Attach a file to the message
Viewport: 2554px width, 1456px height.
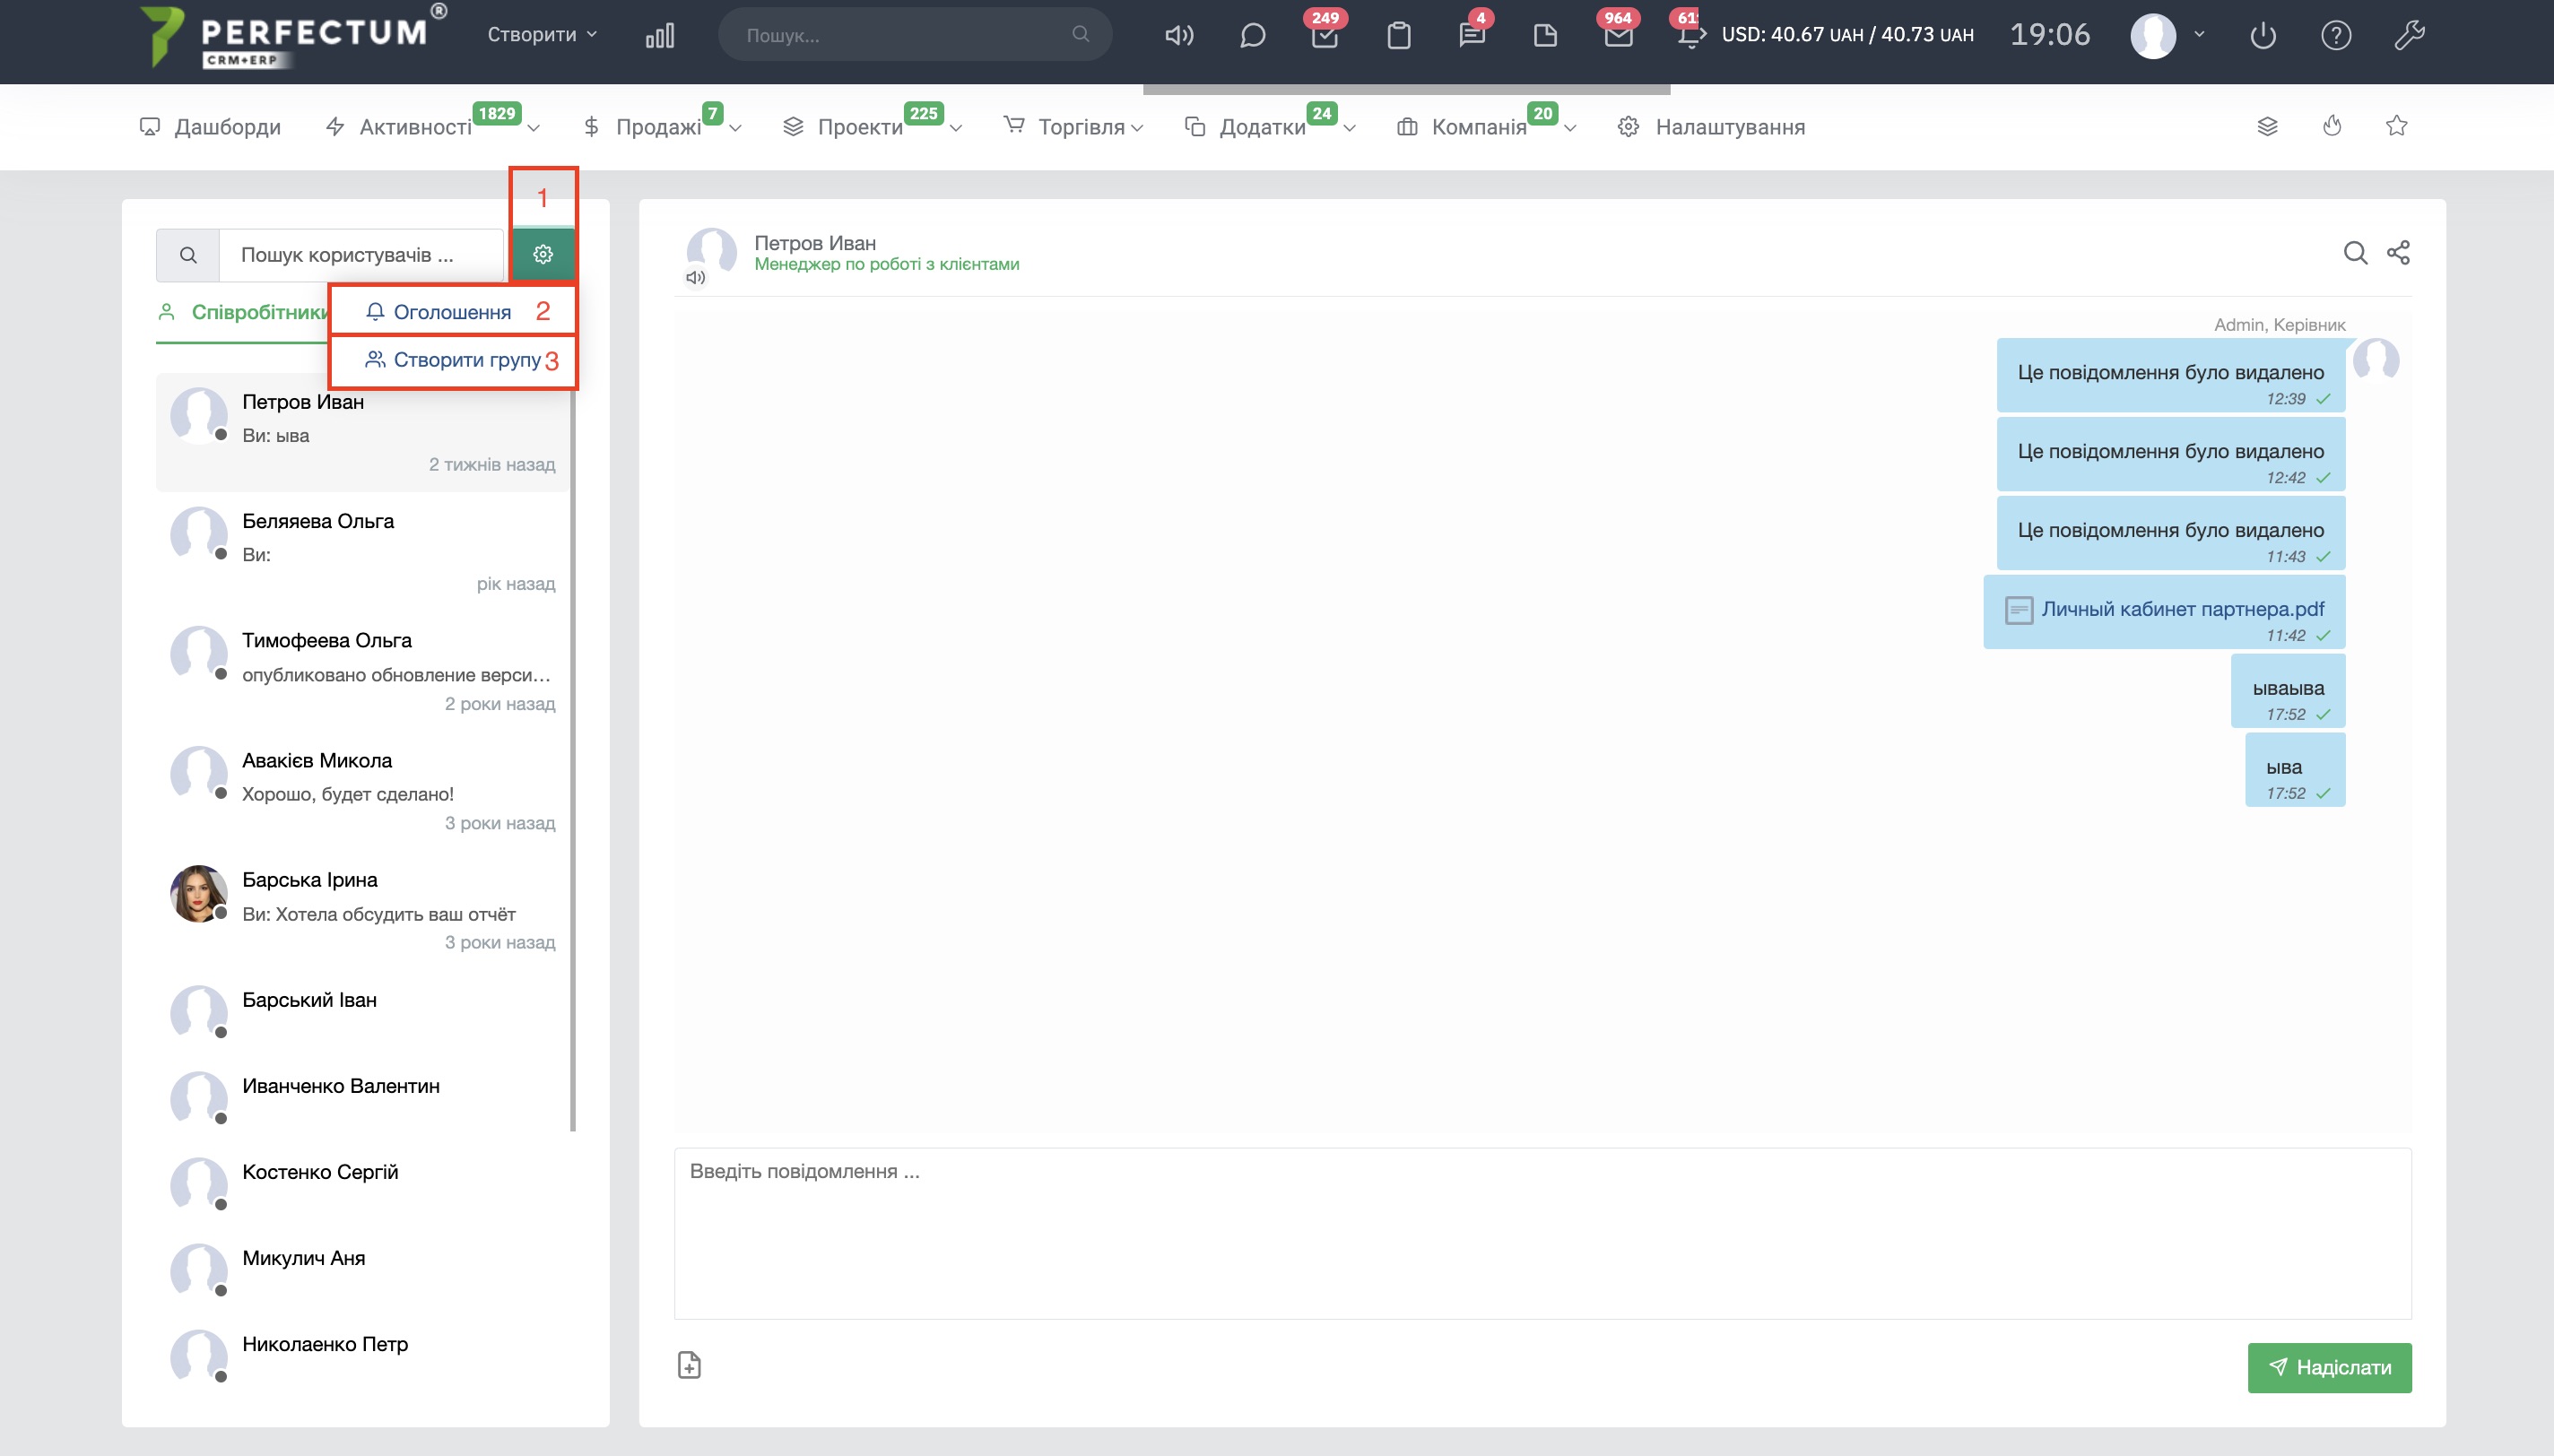[689, 1365]
